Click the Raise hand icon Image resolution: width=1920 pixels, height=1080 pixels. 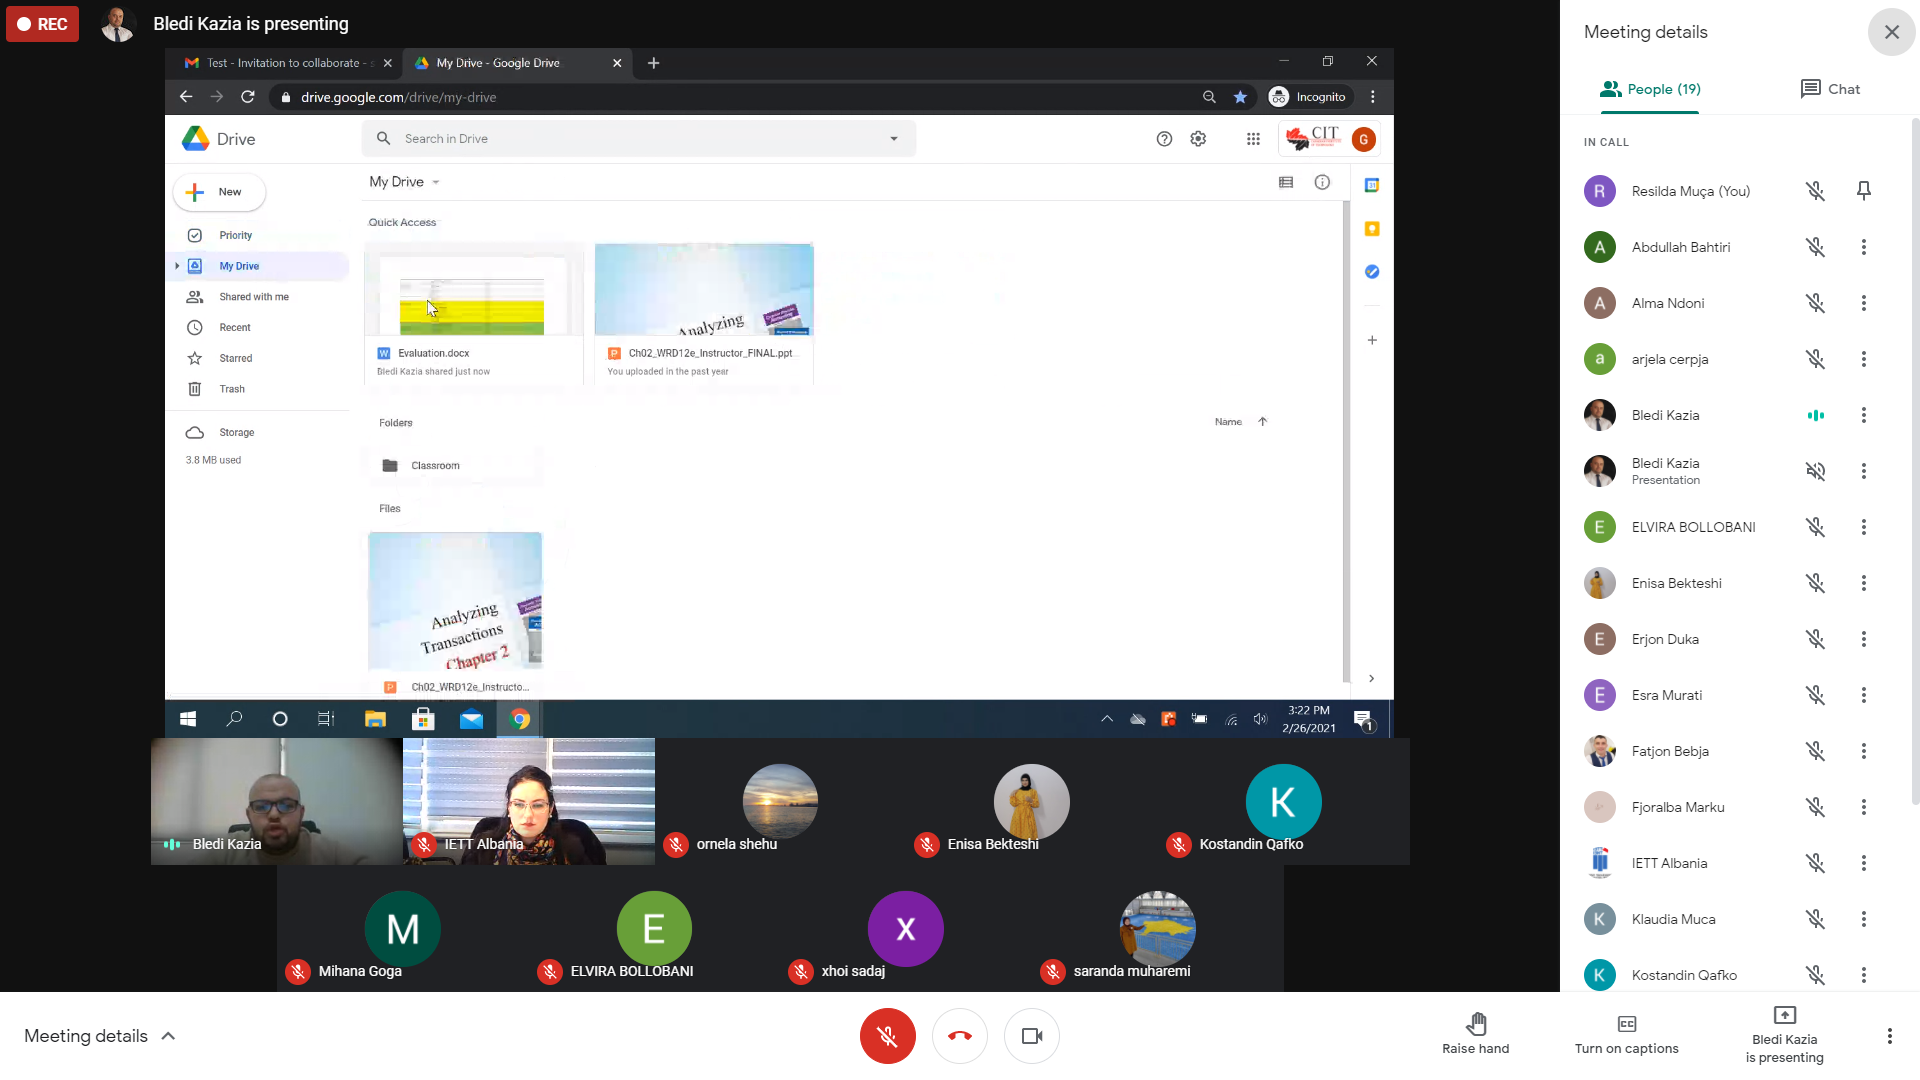coord(1476,1024)
